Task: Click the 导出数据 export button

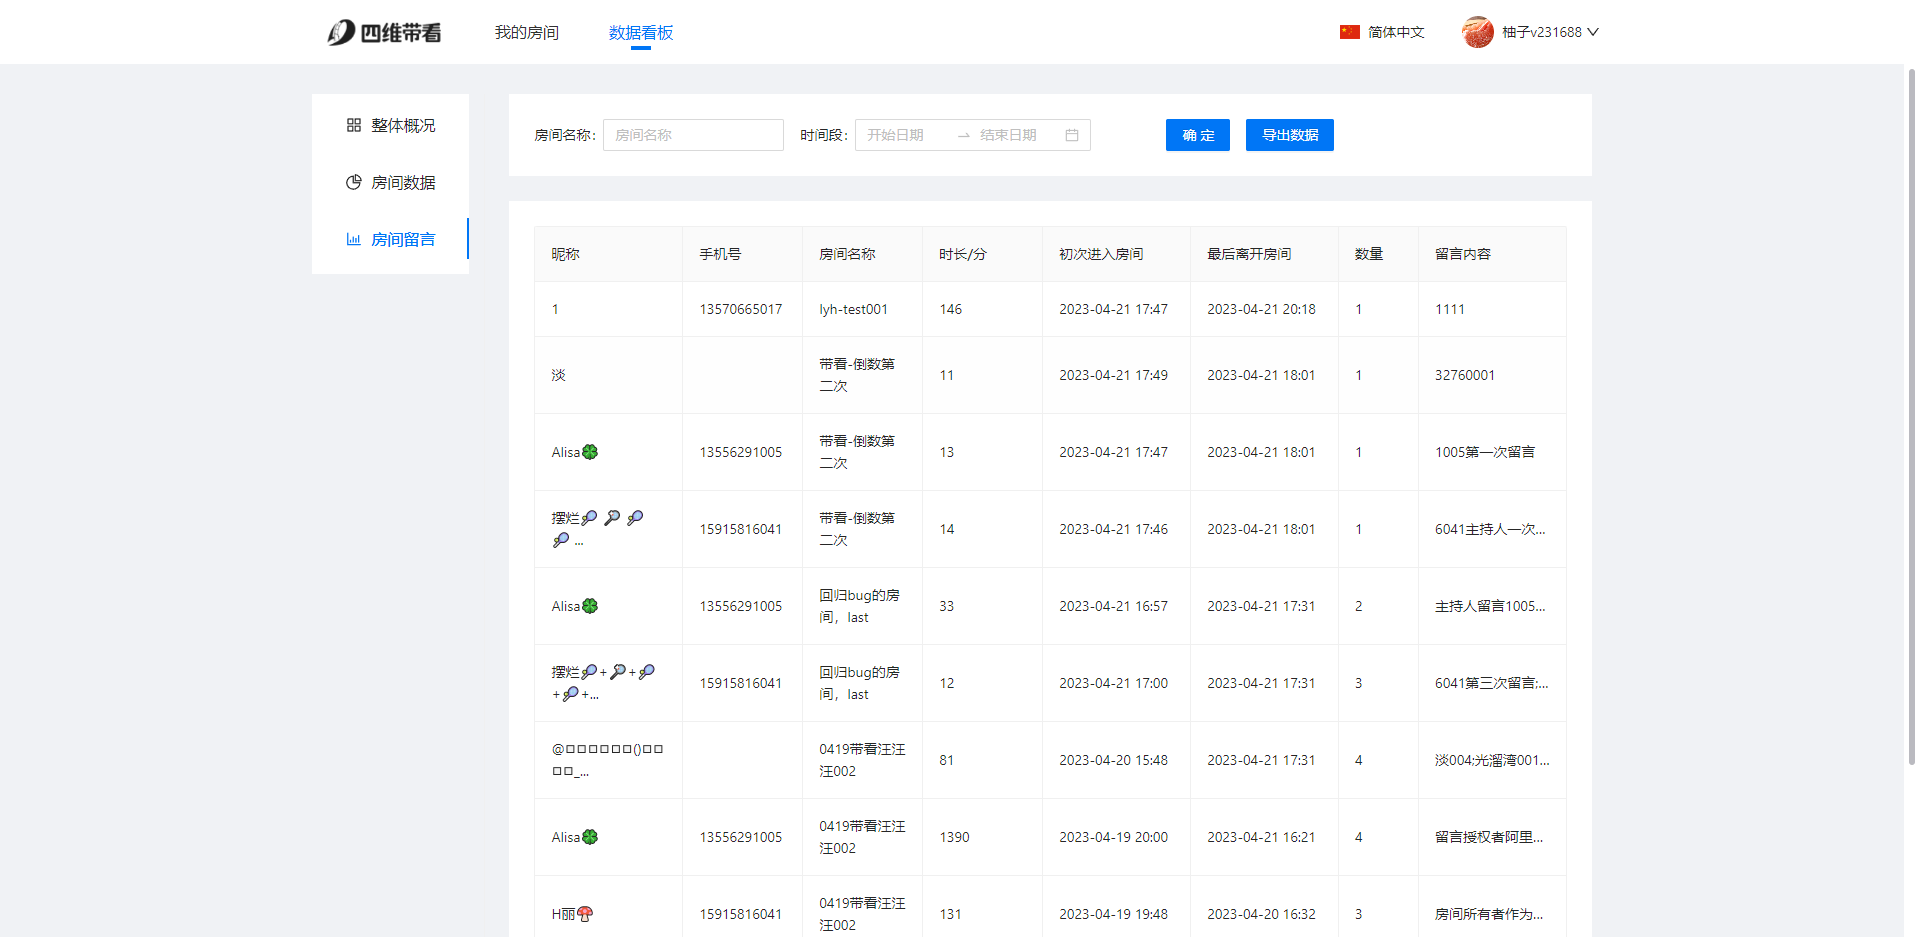Action: click(x=1289, y=135)
